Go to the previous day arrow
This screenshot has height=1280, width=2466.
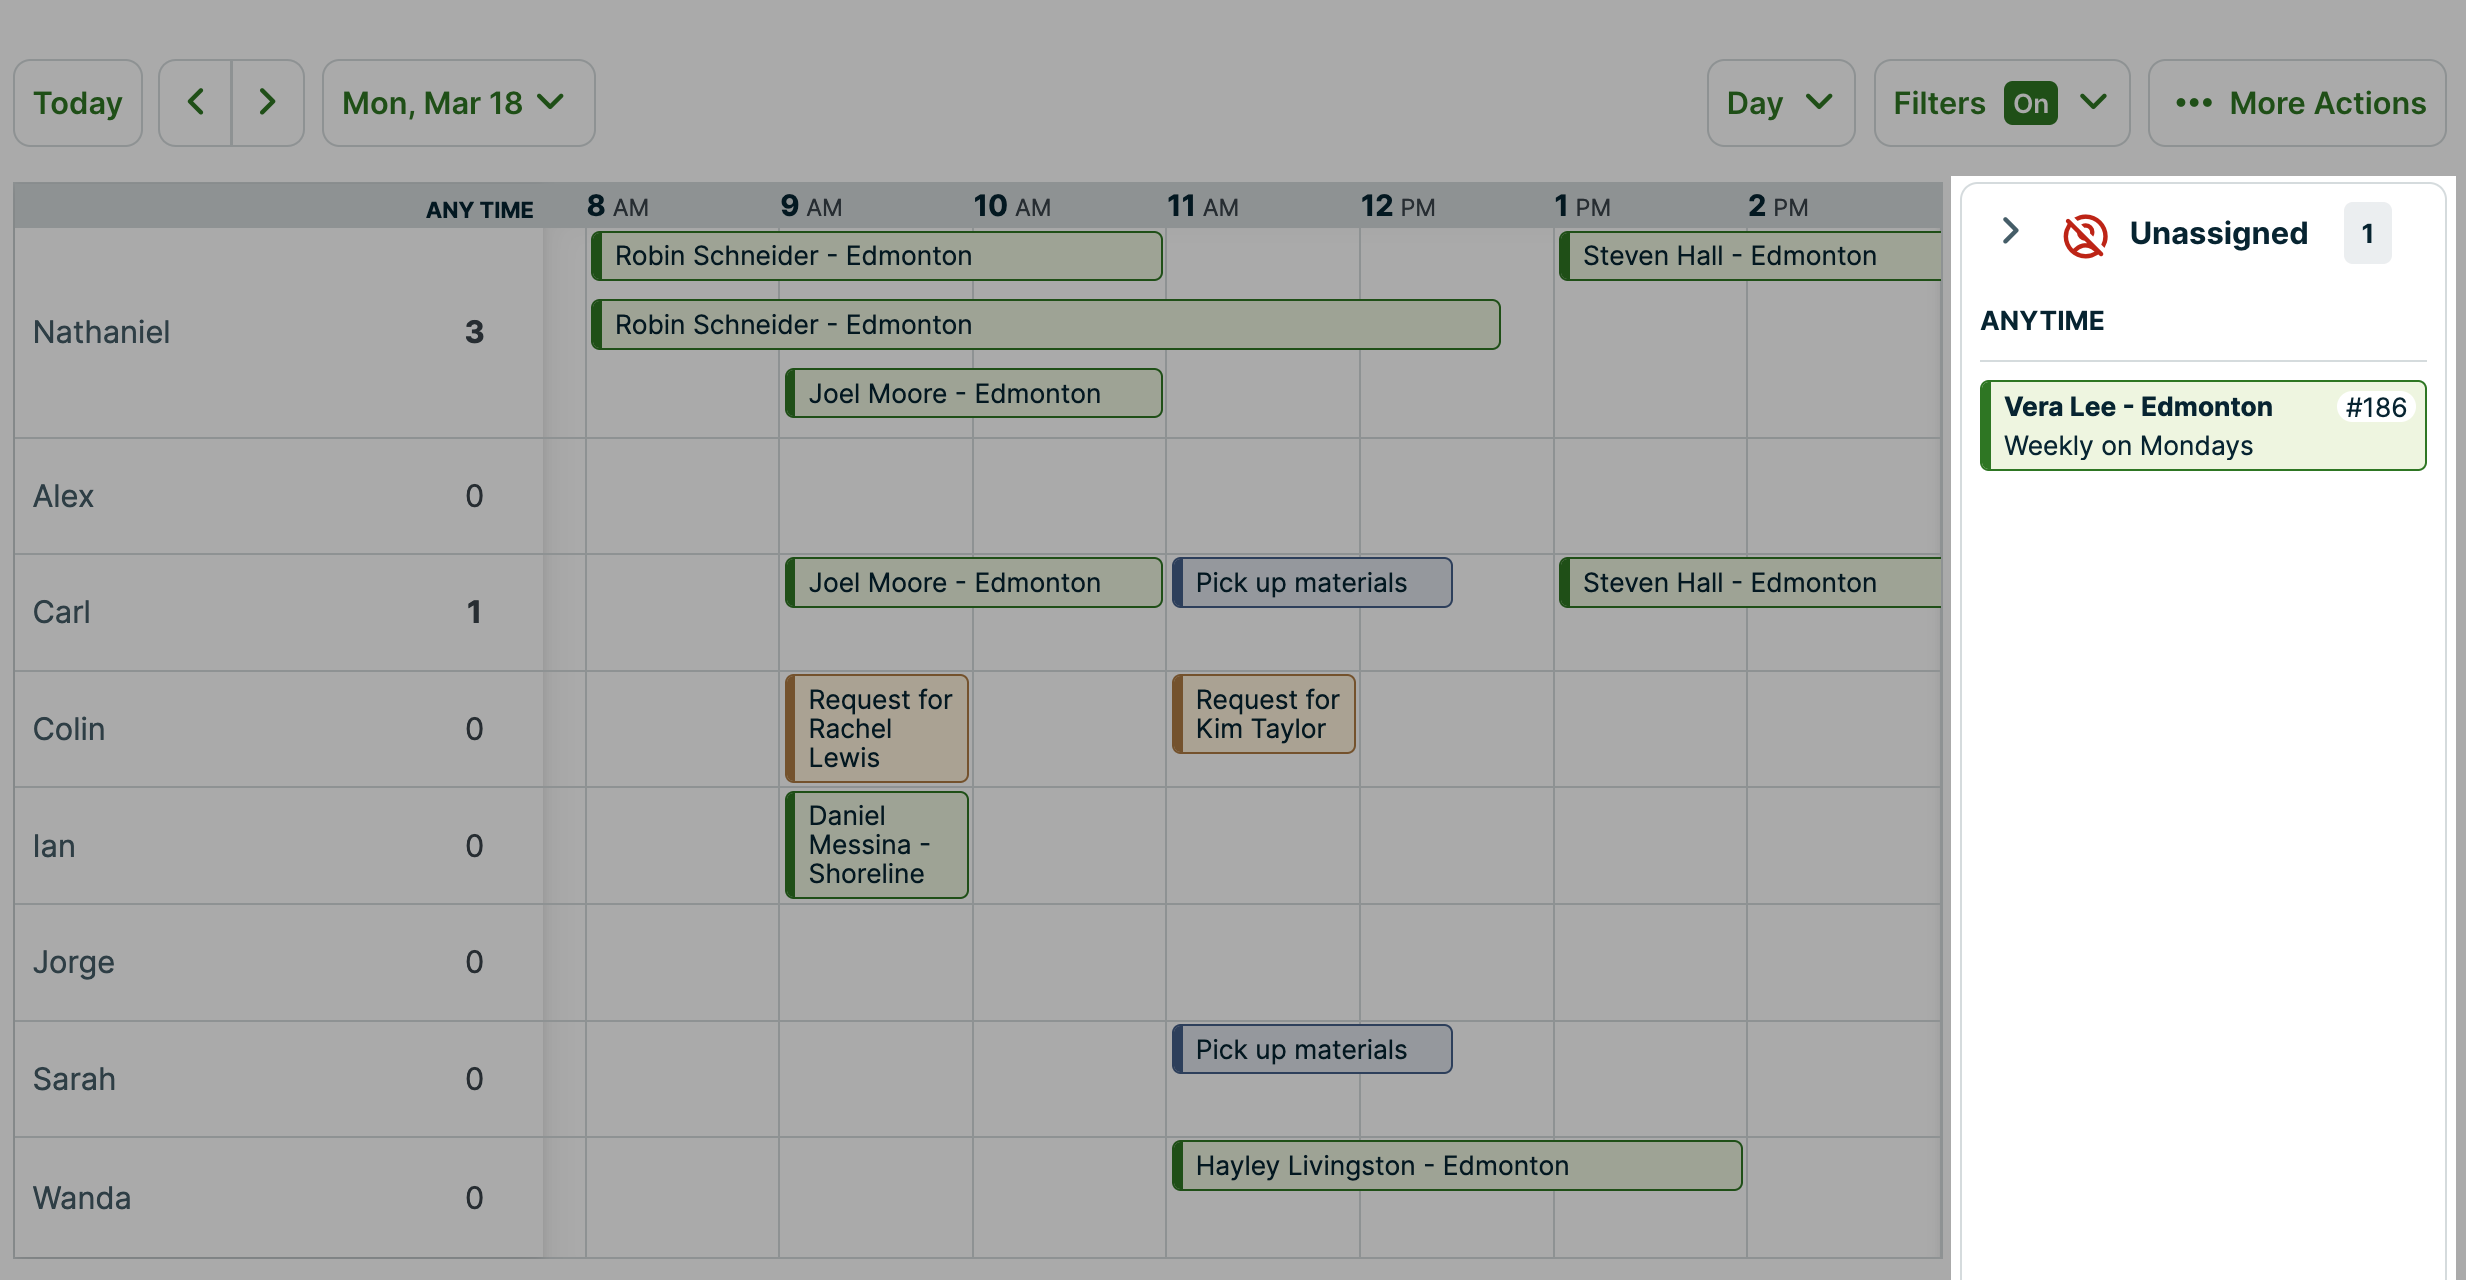coord(196,102)
